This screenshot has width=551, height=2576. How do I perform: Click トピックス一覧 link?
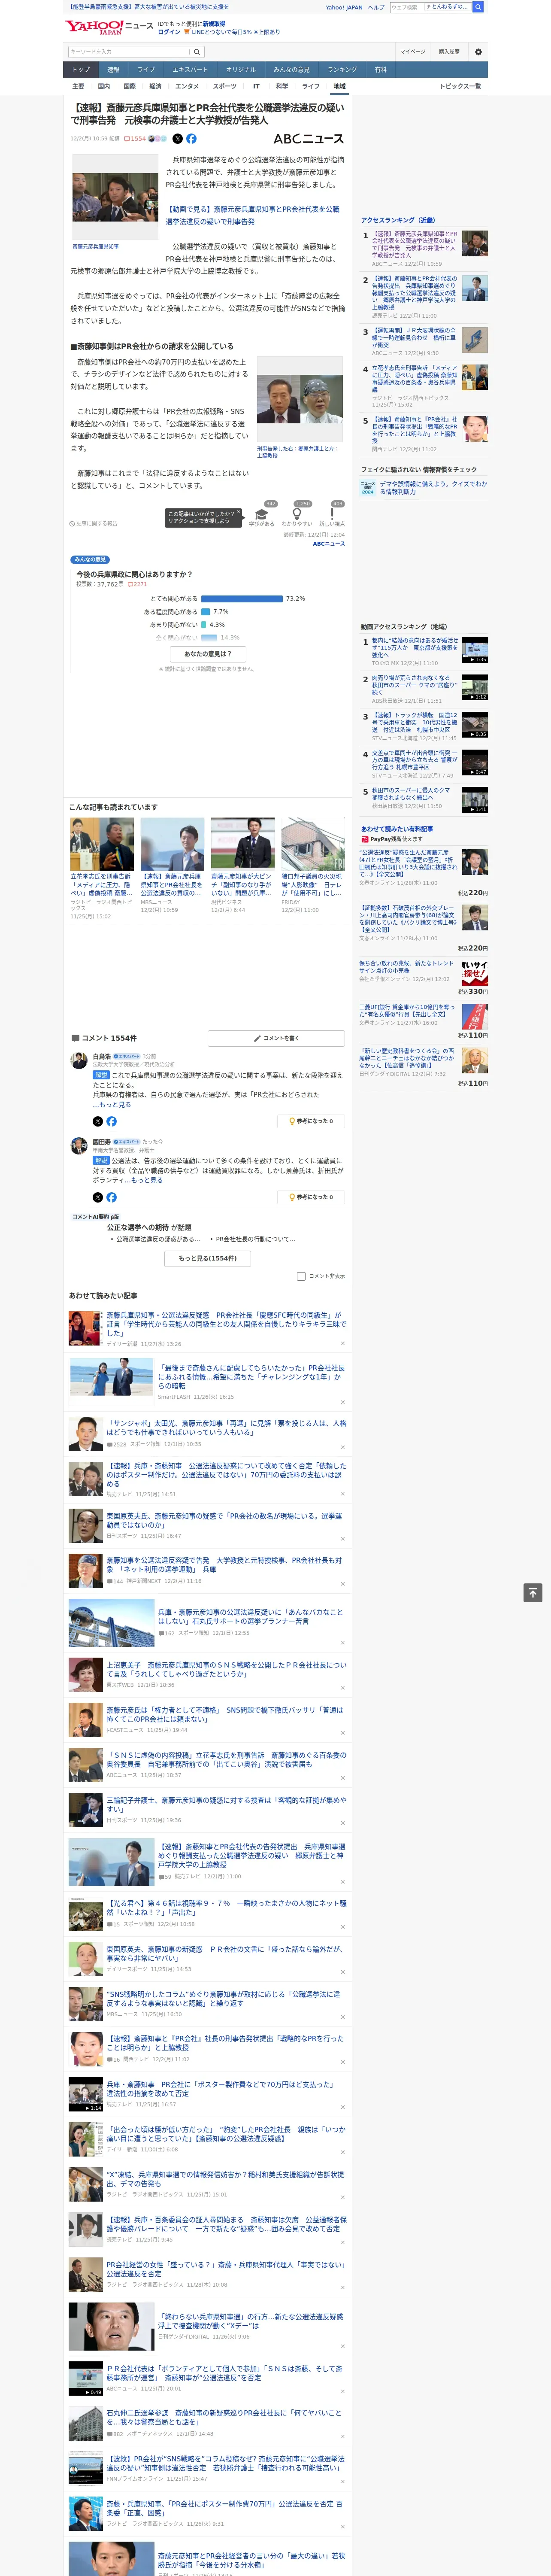[x=460, y=86]
